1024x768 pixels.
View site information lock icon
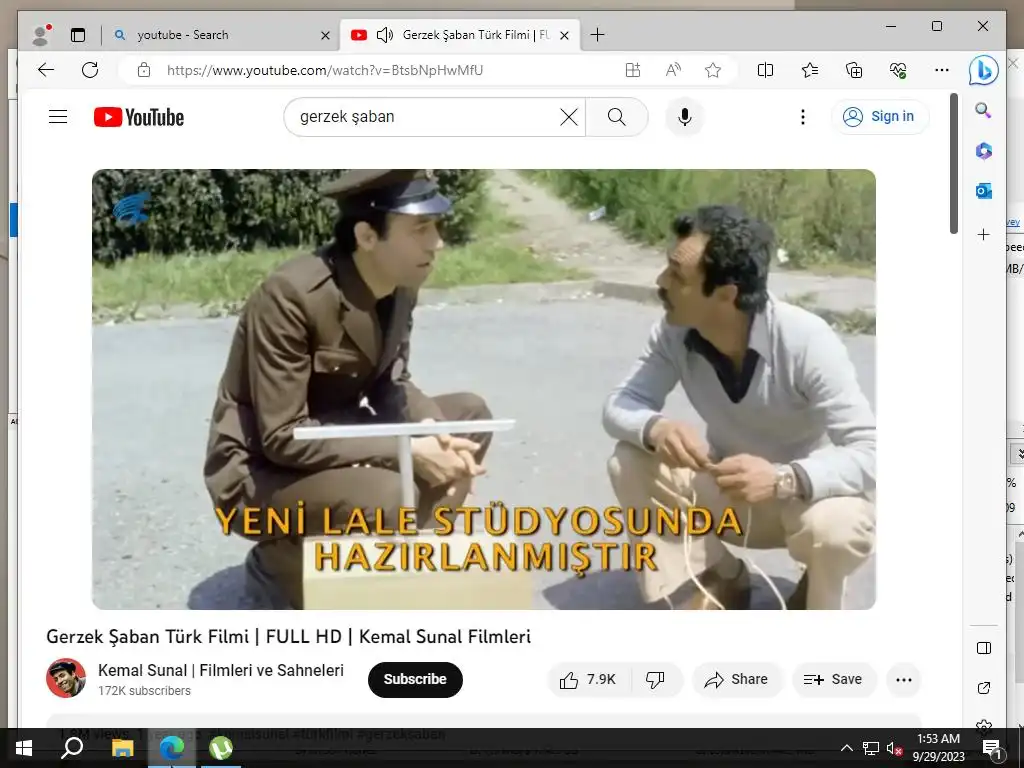pos(144,70)
